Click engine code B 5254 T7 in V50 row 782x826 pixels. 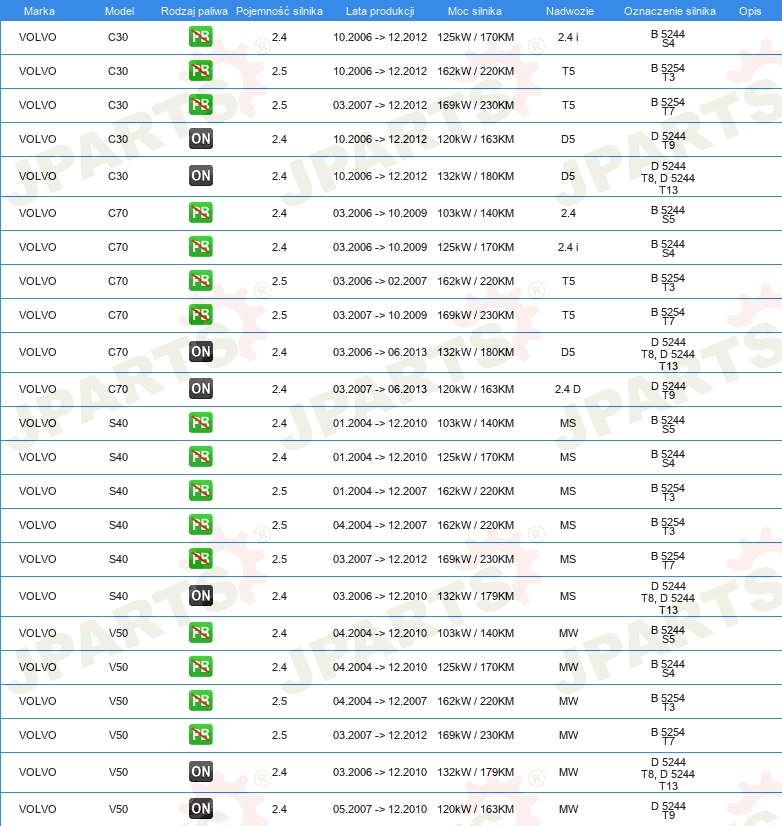pos(668,736)
